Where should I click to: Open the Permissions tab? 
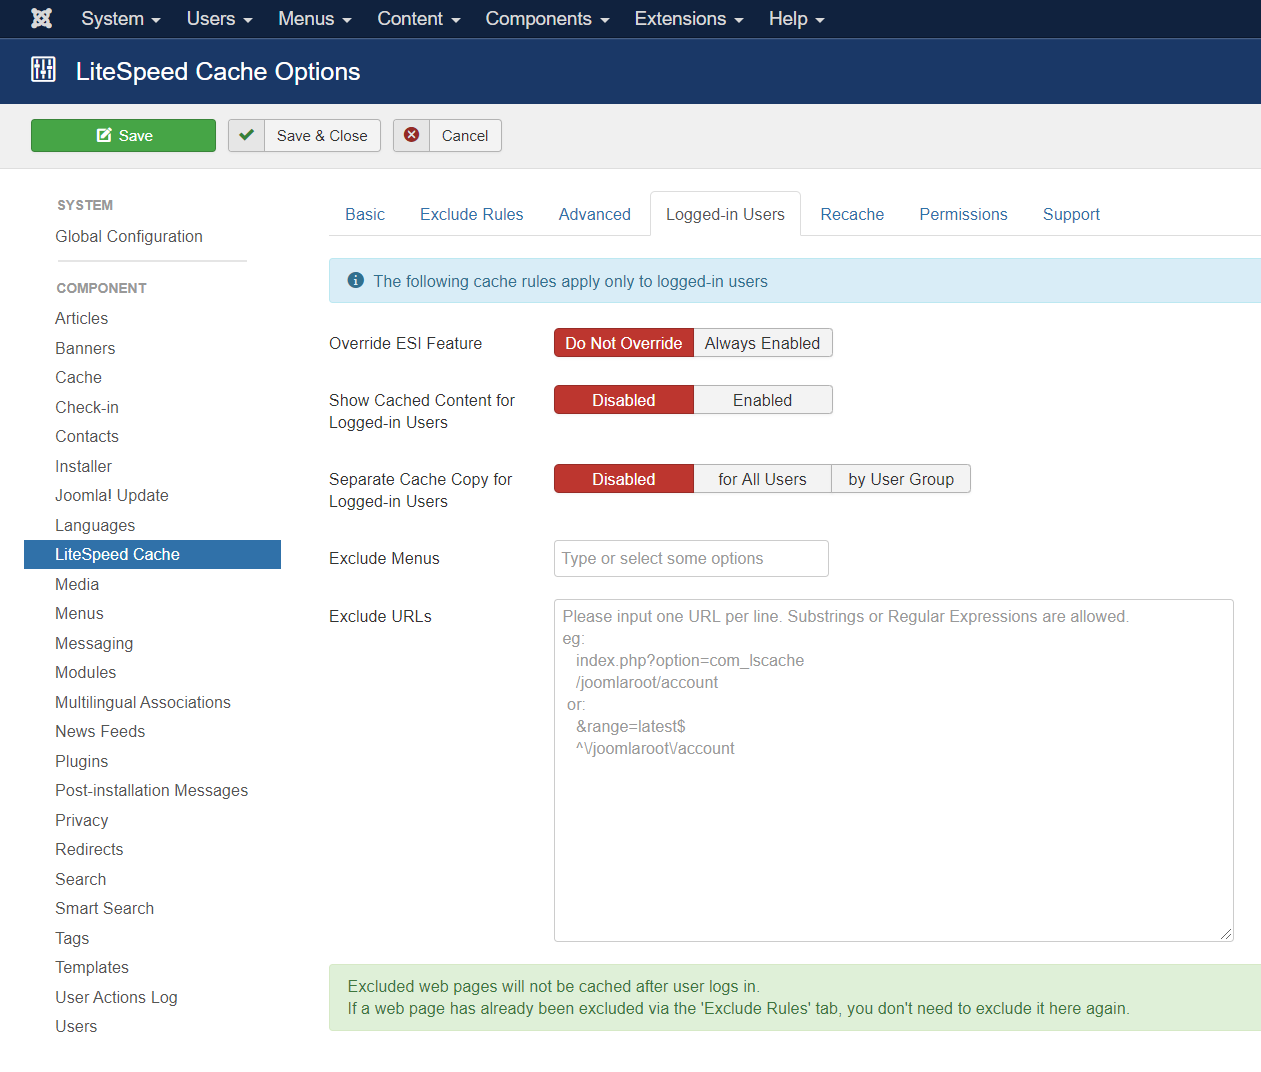coord(963,214)
